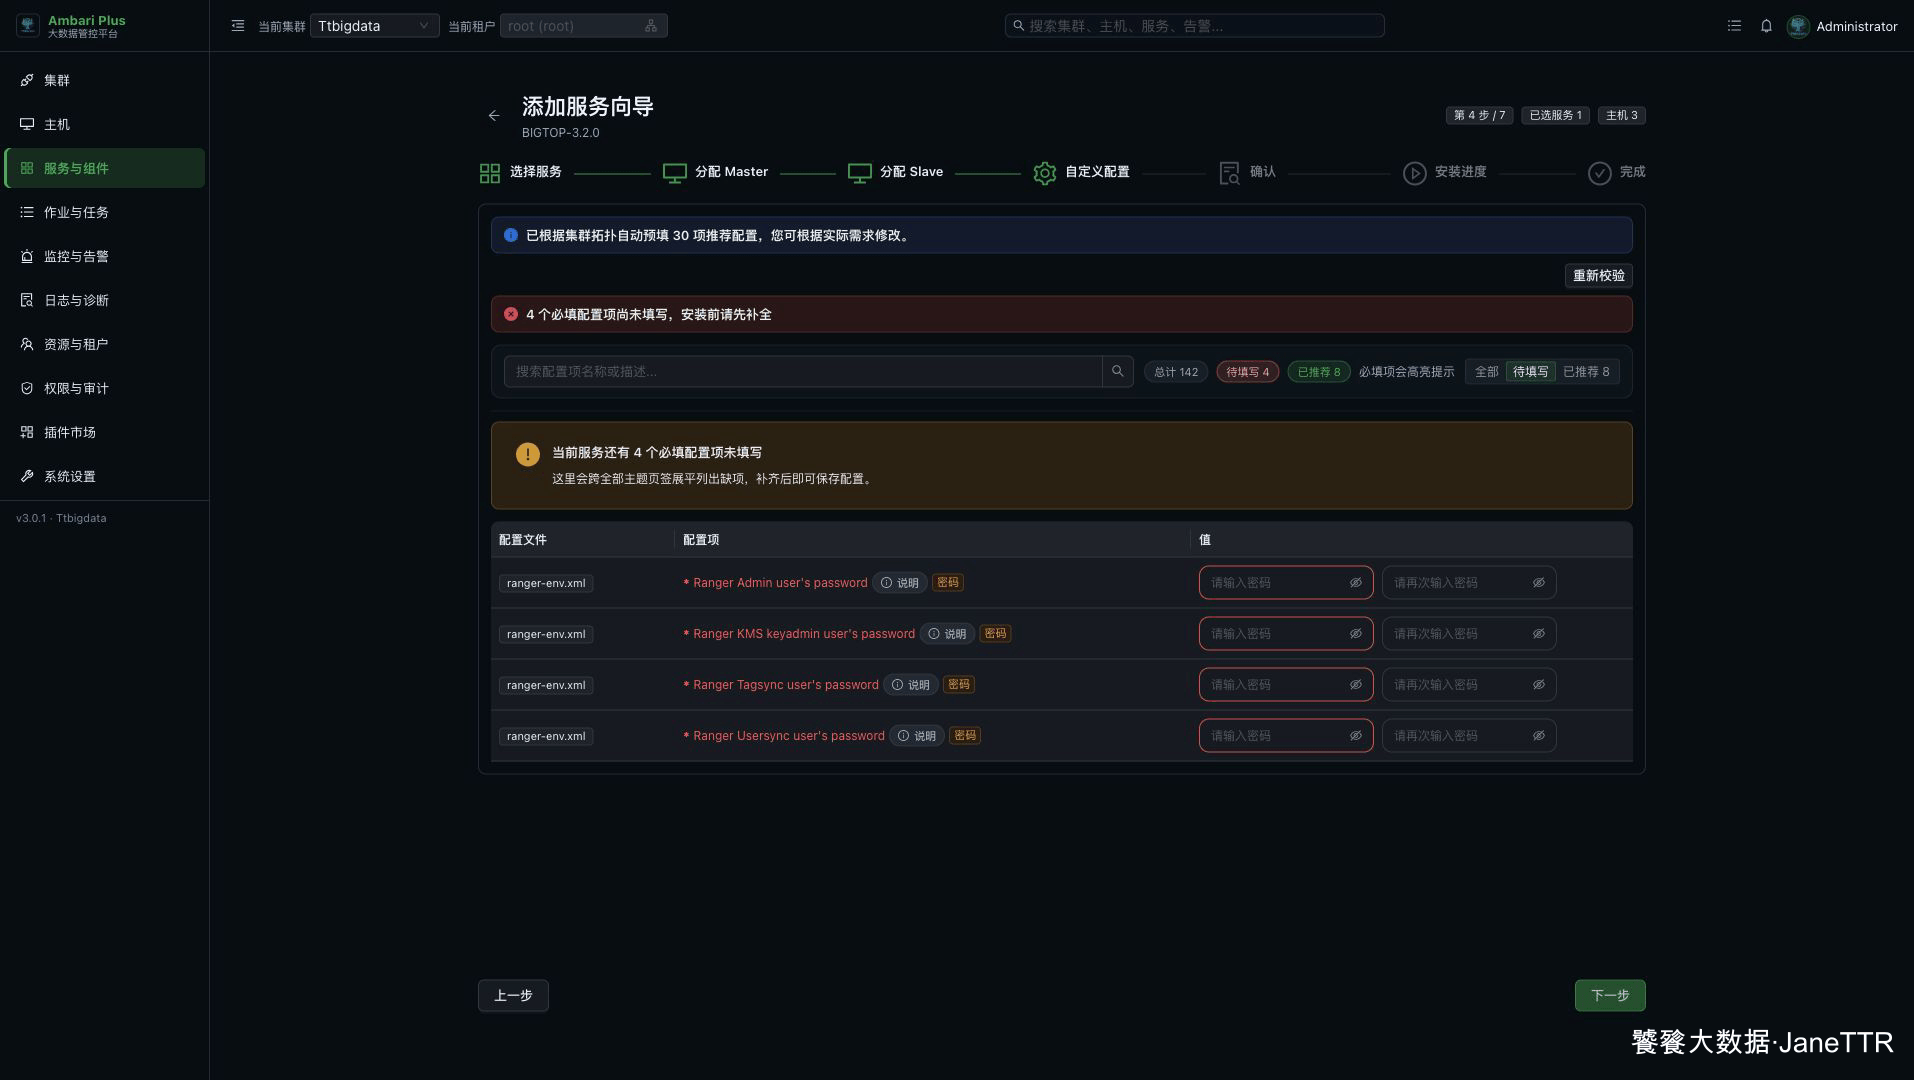Click 下一步 to continue
1914x1080 pixels.
(x=1610, y=996)
